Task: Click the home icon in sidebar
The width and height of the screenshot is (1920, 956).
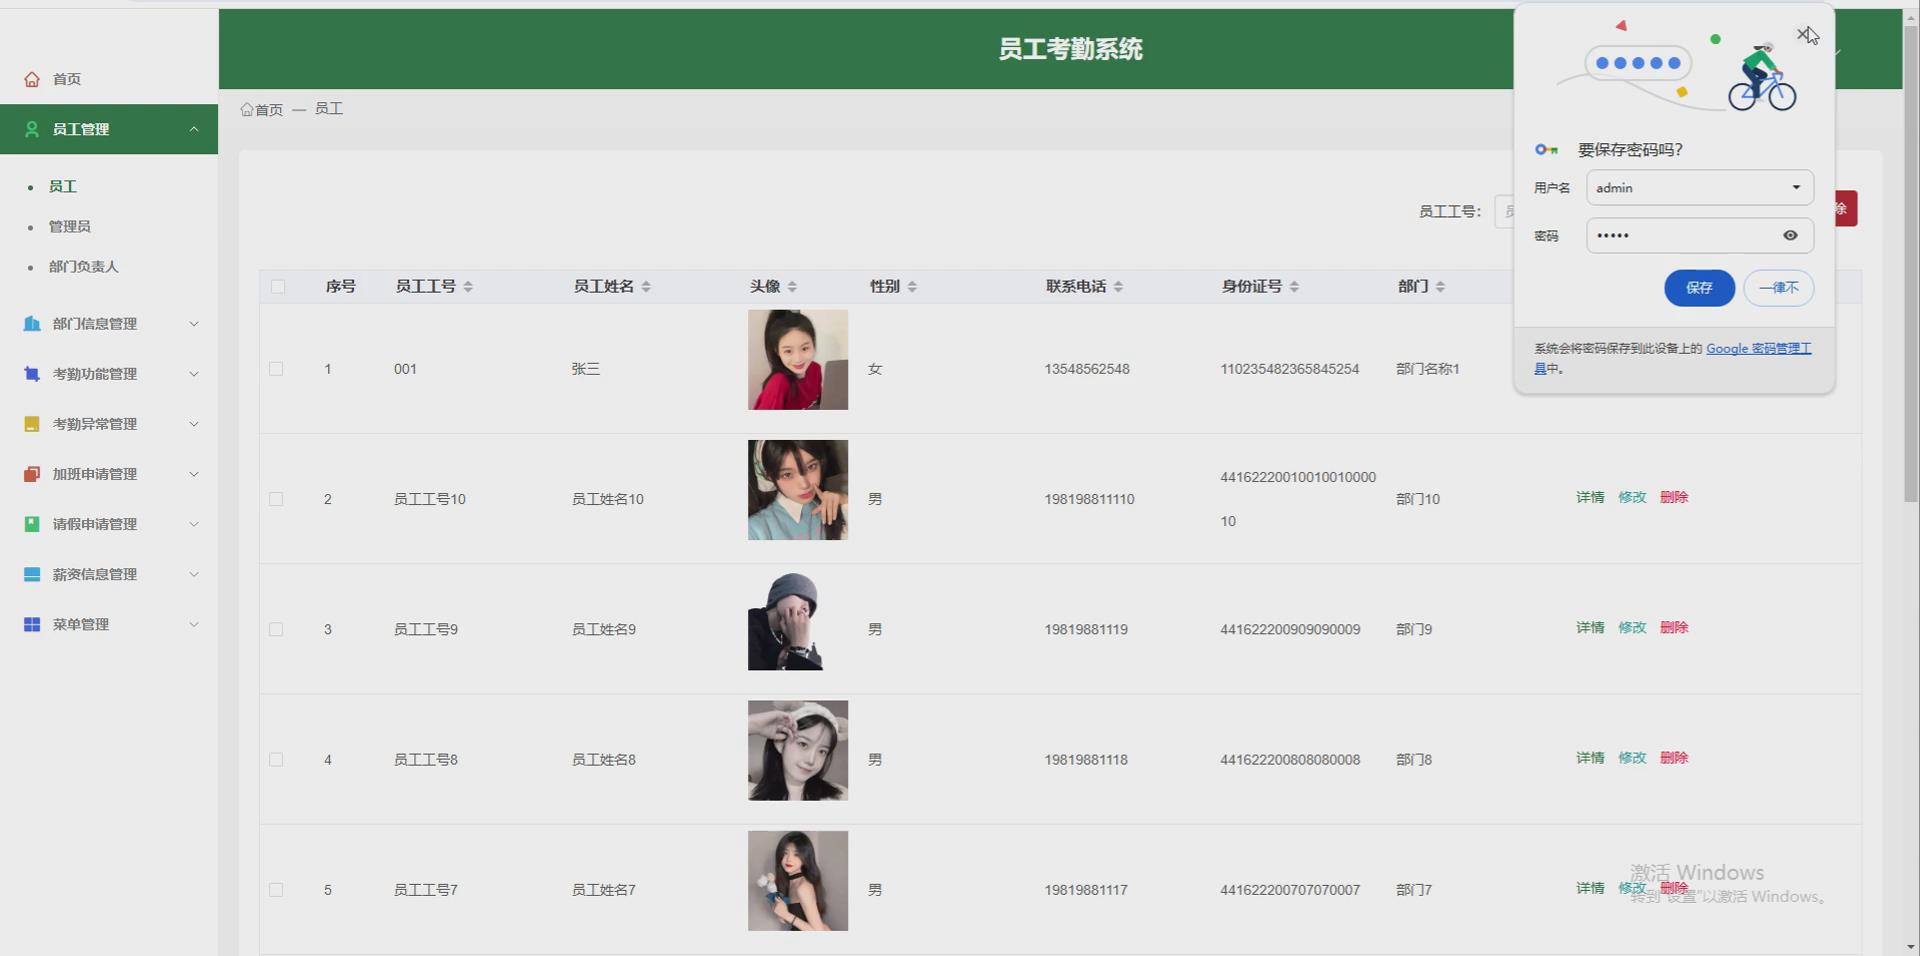Action: [x=32, y=79]
